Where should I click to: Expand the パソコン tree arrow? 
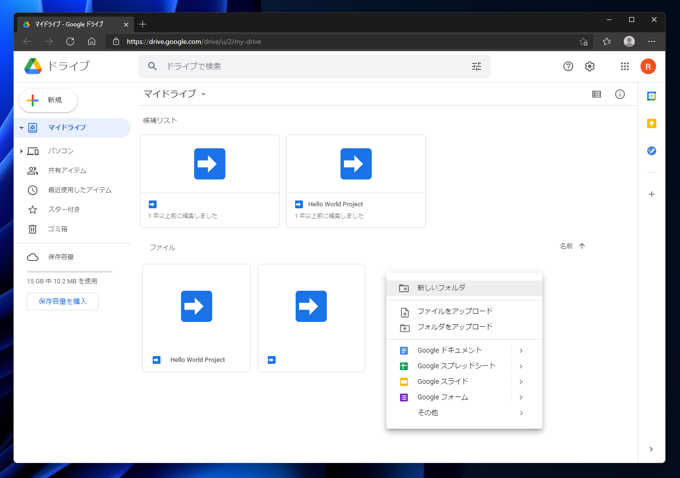pos(21,151)
